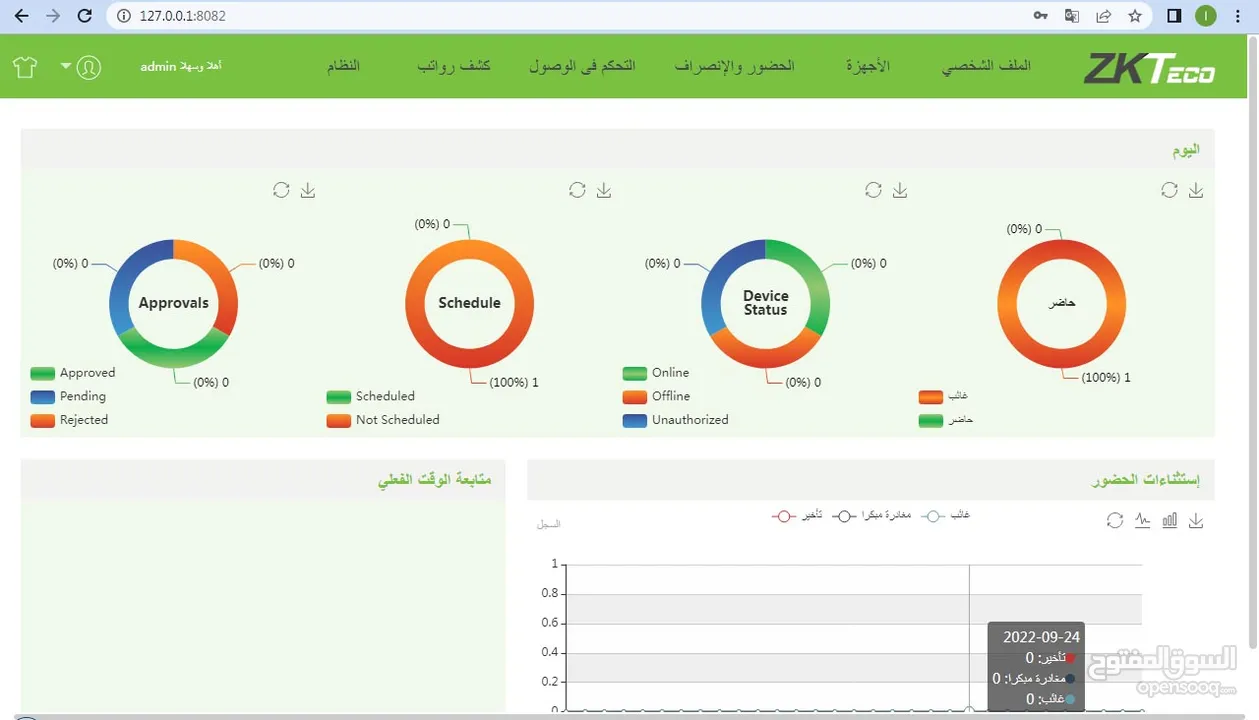Screen dimensions: 1259x720
Task: Toggle the Unauthorized legend entry
Action: (x=675, y=420)
